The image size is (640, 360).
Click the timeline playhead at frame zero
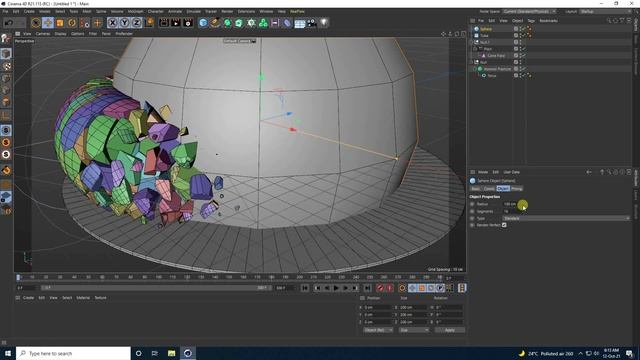[18, 278]
